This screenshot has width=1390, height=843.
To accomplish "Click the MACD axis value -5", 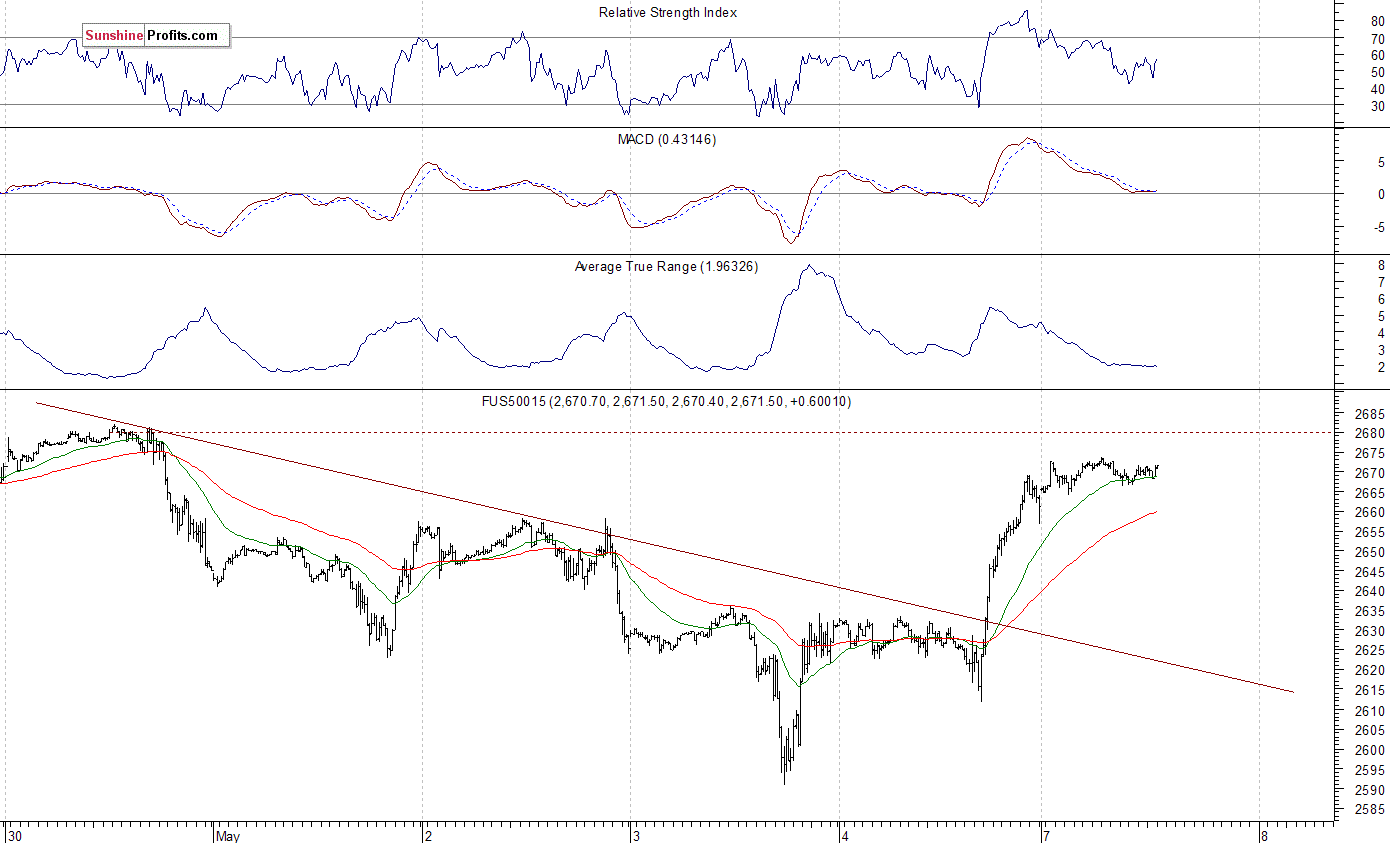I will [1378, 227].
